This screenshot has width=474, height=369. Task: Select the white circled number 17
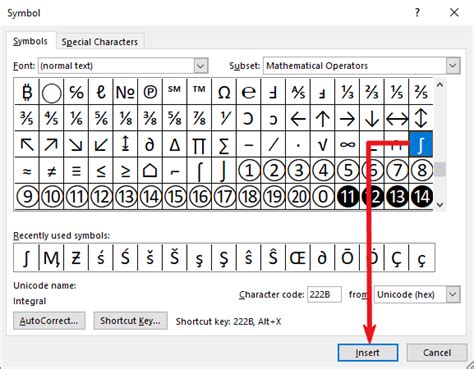pos(224,197)
